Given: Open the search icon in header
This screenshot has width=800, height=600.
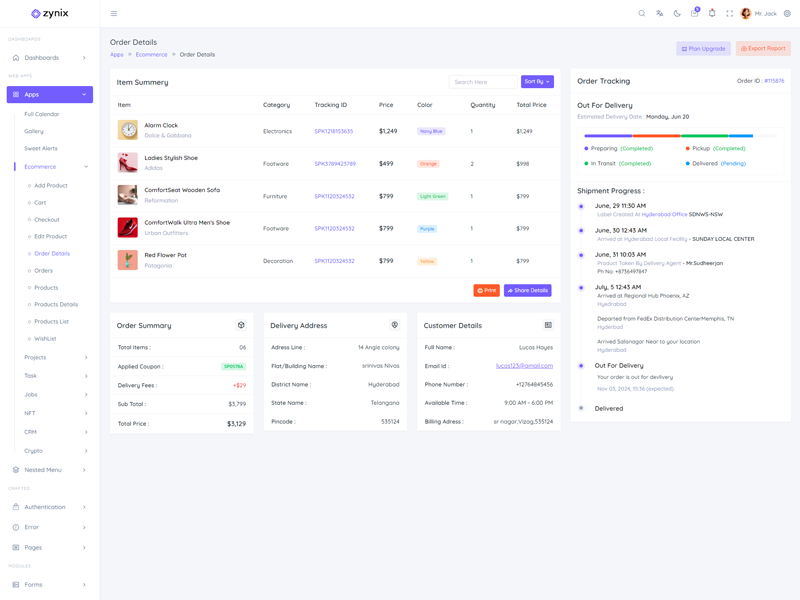Looking at the screenshot, I should (x=642, y=14).
